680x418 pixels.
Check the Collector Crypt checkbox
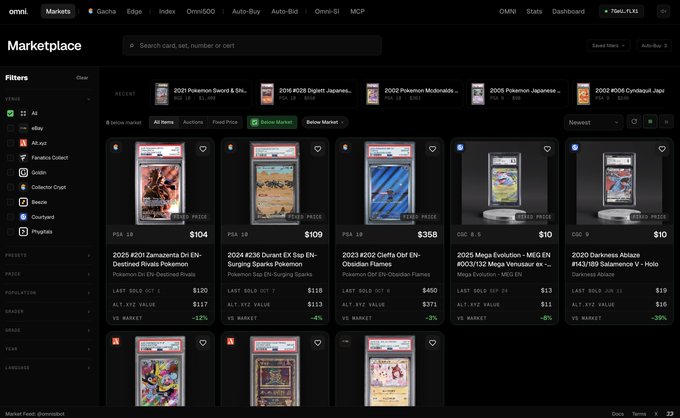click(x=10, y=187)
